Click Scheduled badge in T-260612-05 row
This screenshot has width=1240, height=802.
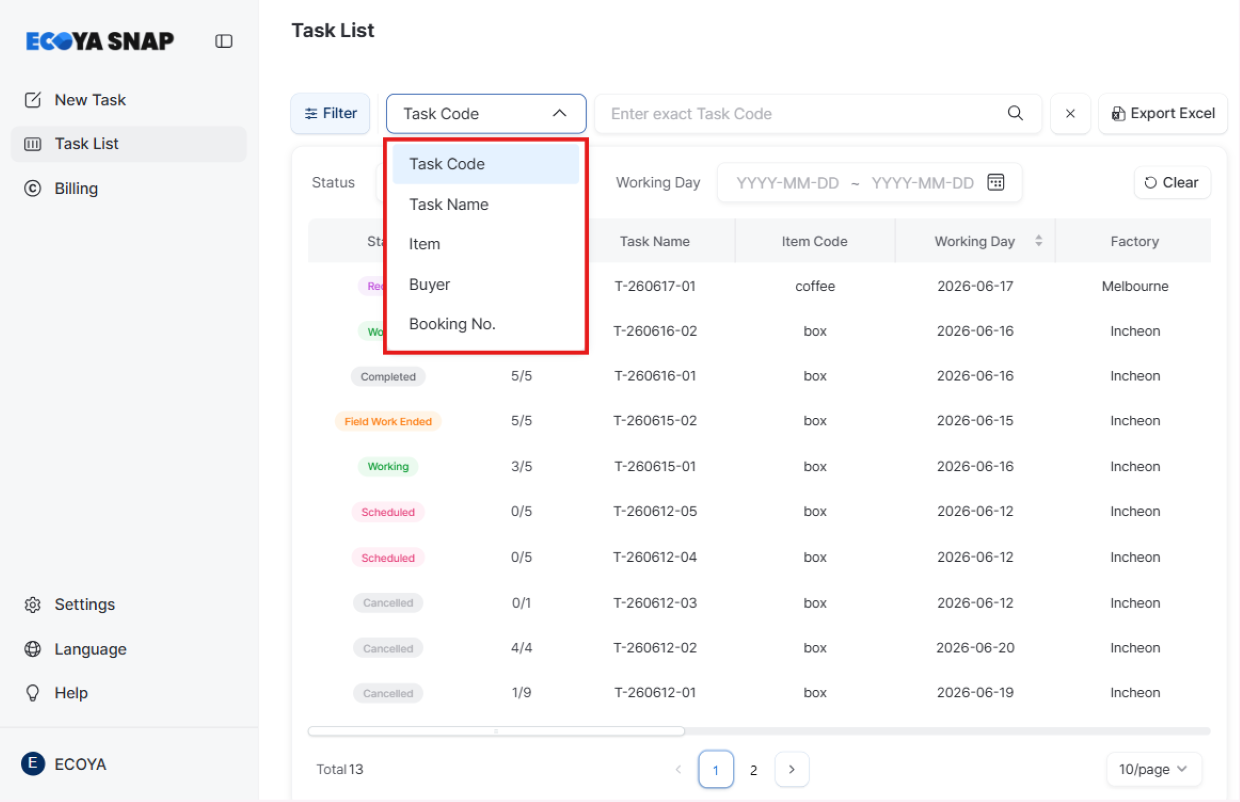(388, 512)
